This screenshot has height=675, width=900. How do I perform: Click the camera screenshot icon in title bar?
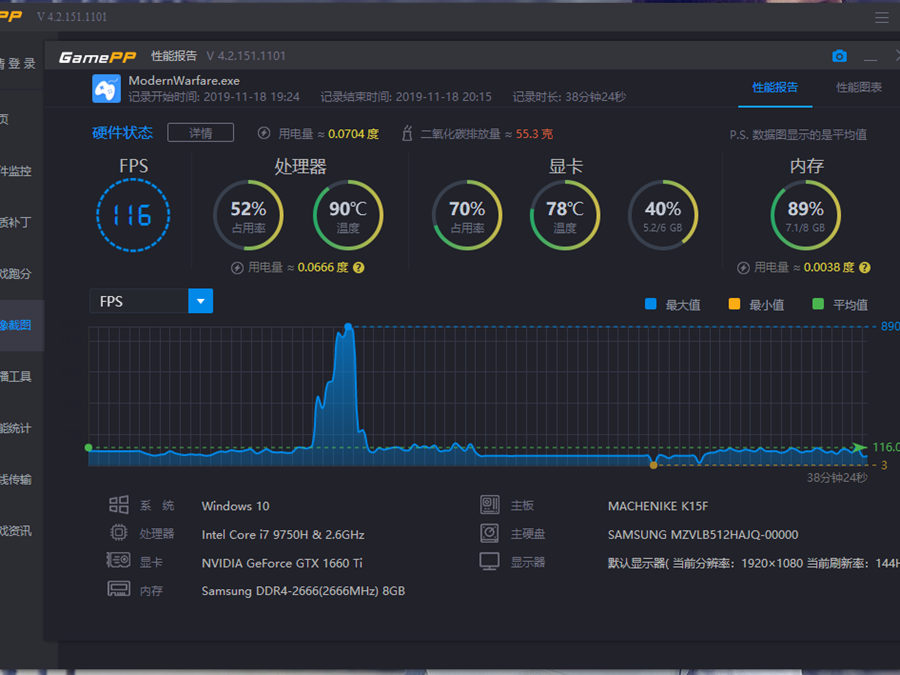(x=839, y=56)
